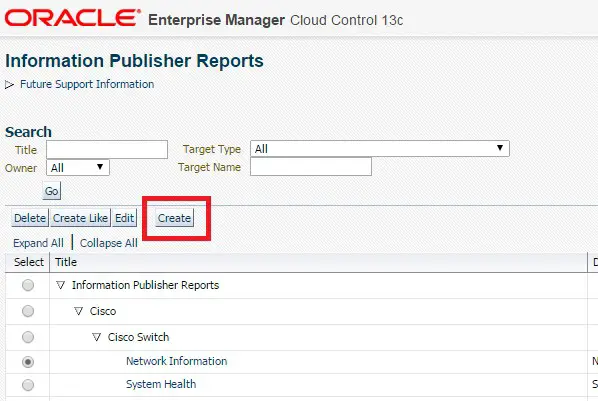
Task: Open the Target Type dropdown
Action: (380, 148)
